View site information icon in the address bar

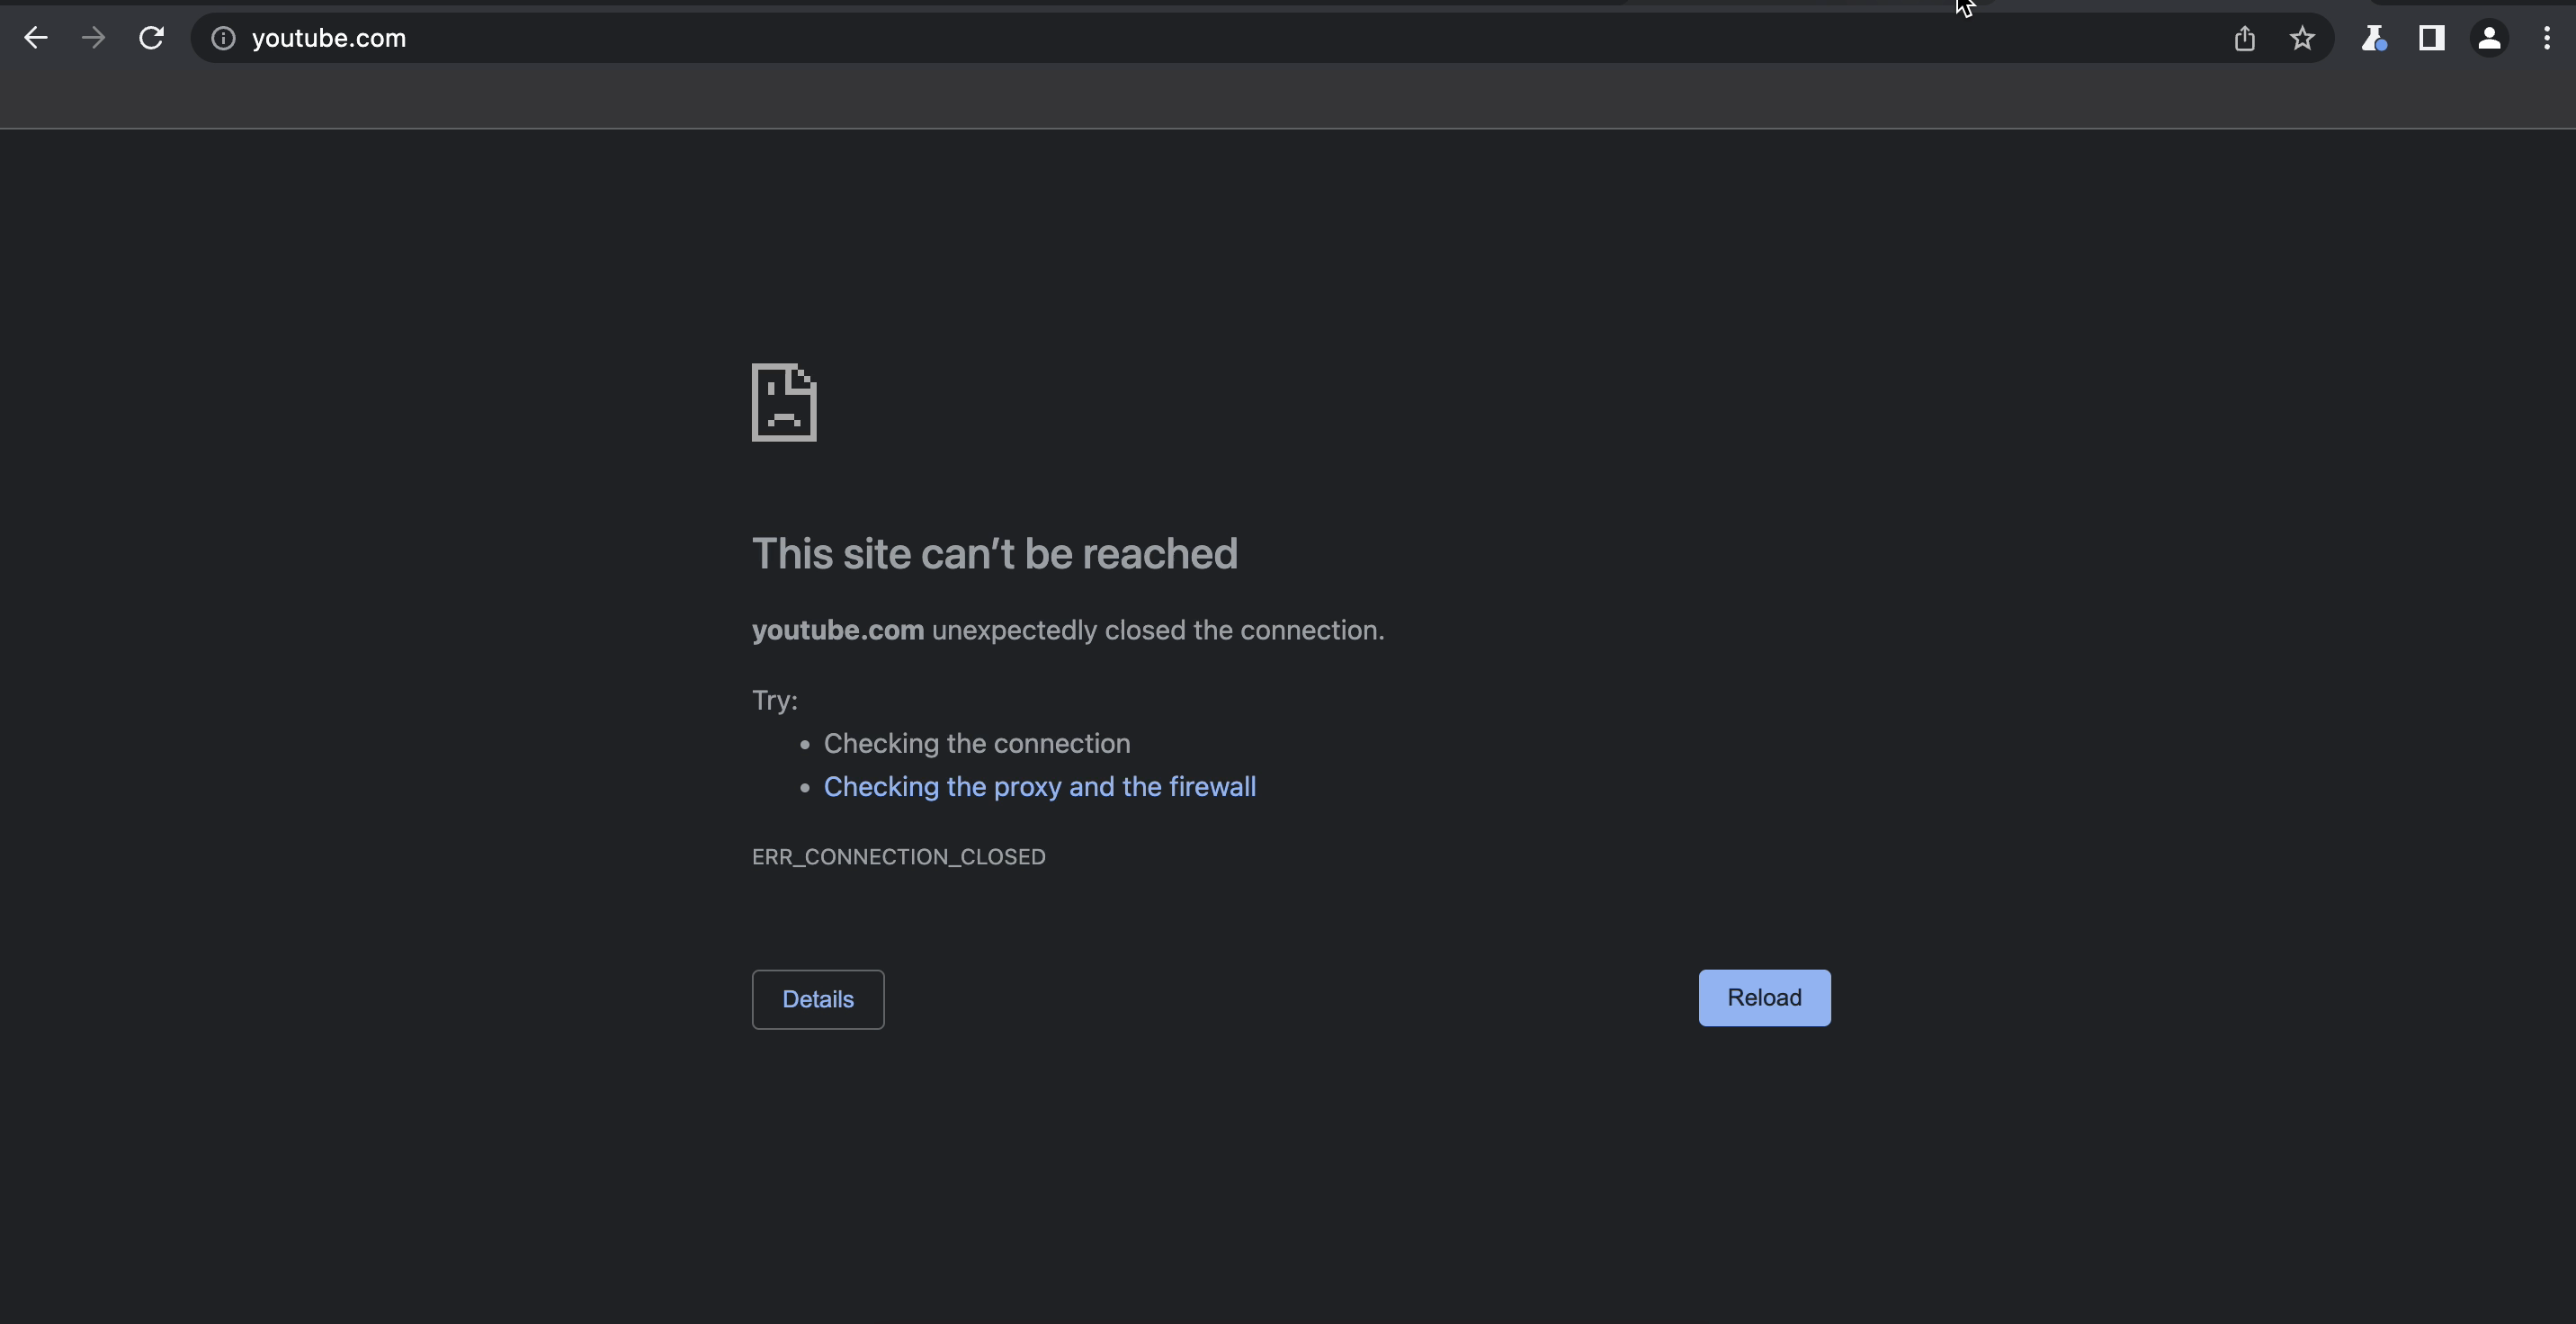tap(222, 38)
